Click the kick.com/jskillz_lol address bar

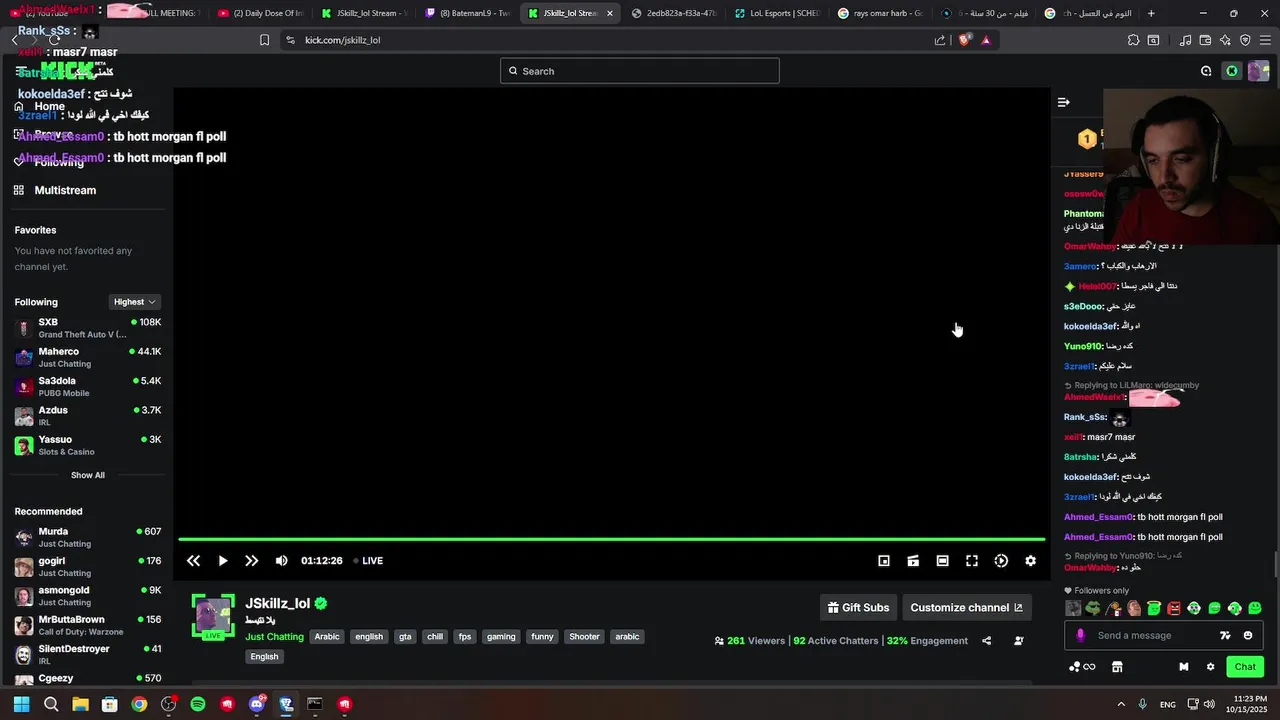click(x=342, y=40)
